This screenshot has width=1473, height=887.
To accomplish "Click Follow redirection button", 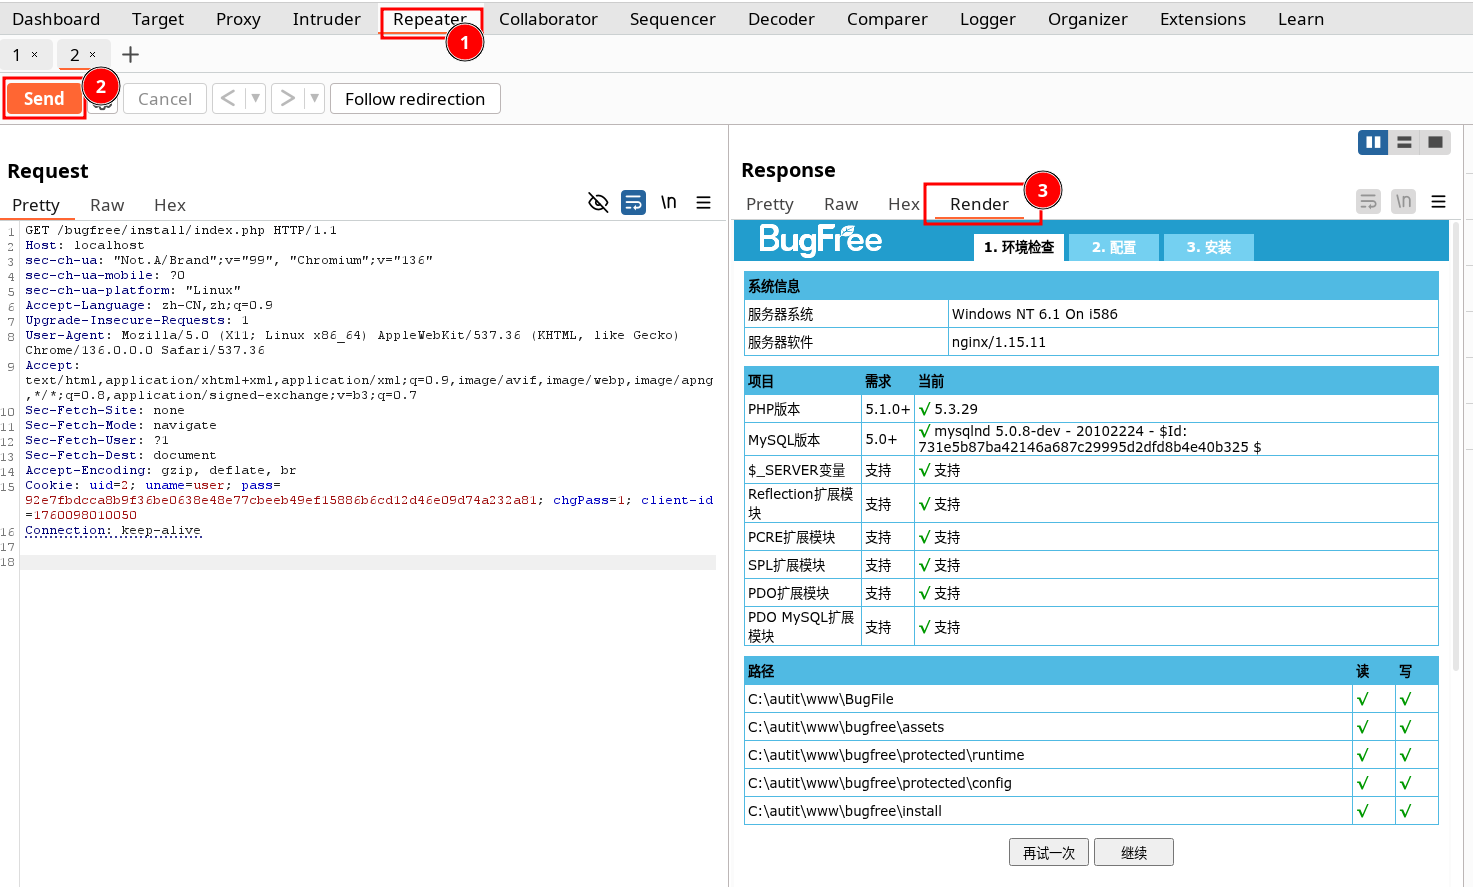I will [415, 99].
